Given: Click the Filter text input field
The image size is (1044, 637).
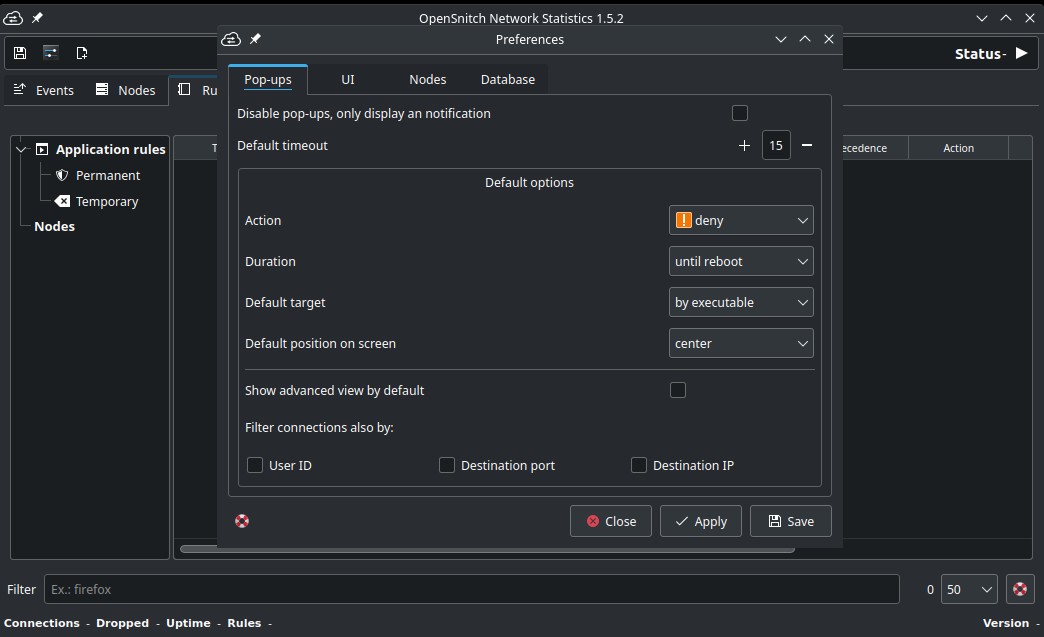Looking at the screenshot, I should [x=471, y=589].
